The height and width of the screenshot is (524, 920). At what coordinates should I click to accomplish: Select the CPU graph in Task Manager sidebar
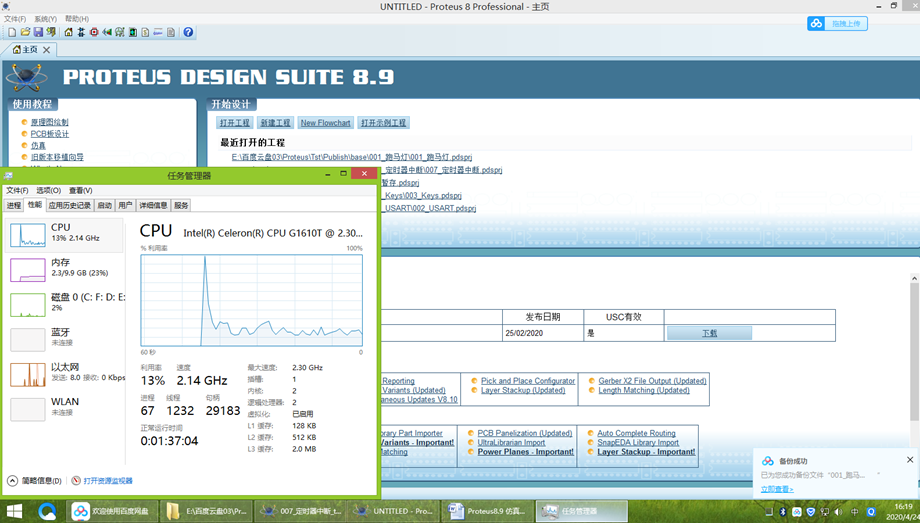[64, 235]
